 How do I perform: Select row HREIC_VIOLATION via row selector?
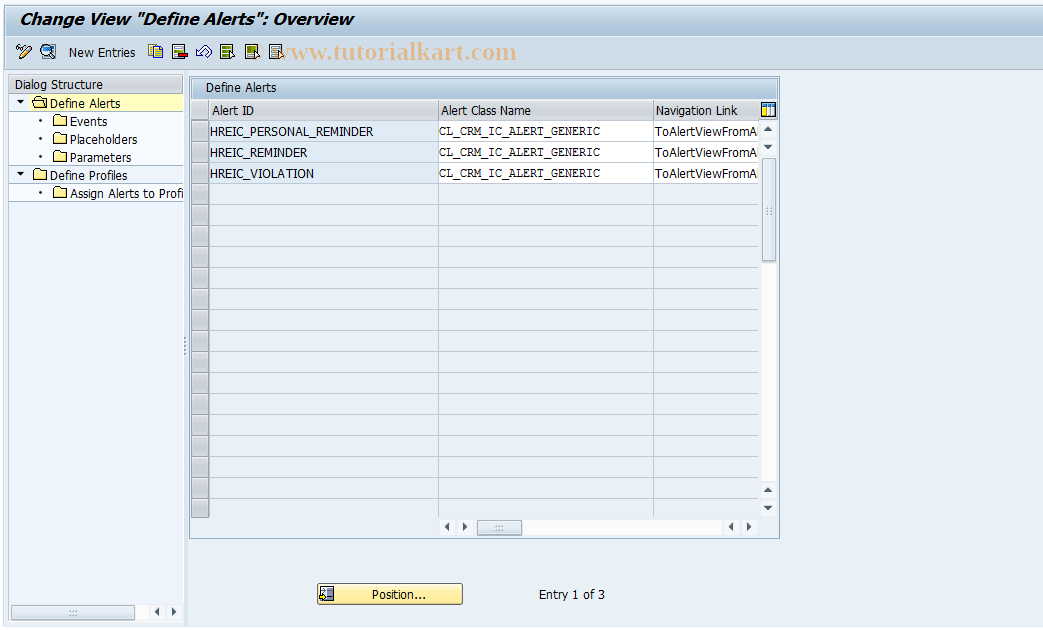tap(200, 173)
